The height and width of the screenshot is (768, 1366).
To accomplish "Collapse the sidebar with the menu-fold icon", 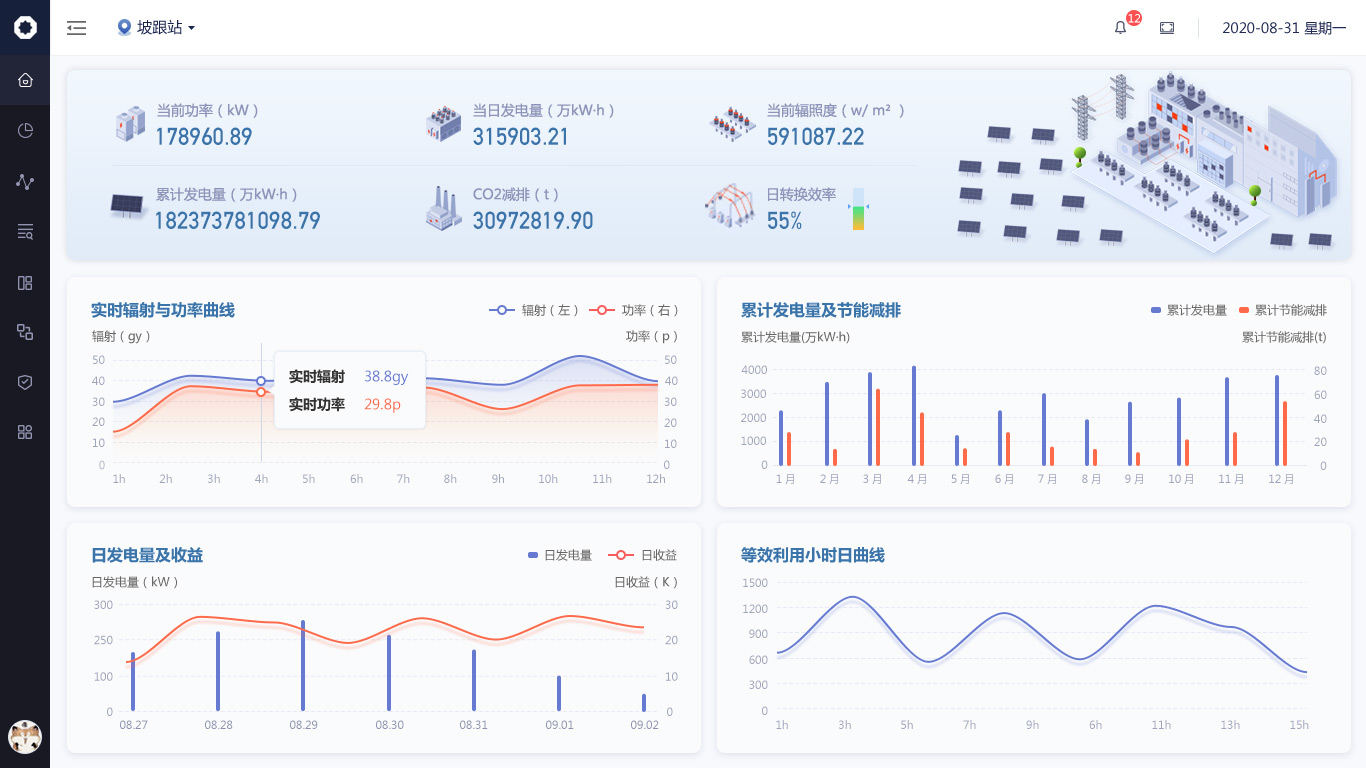I will (77, 28).
